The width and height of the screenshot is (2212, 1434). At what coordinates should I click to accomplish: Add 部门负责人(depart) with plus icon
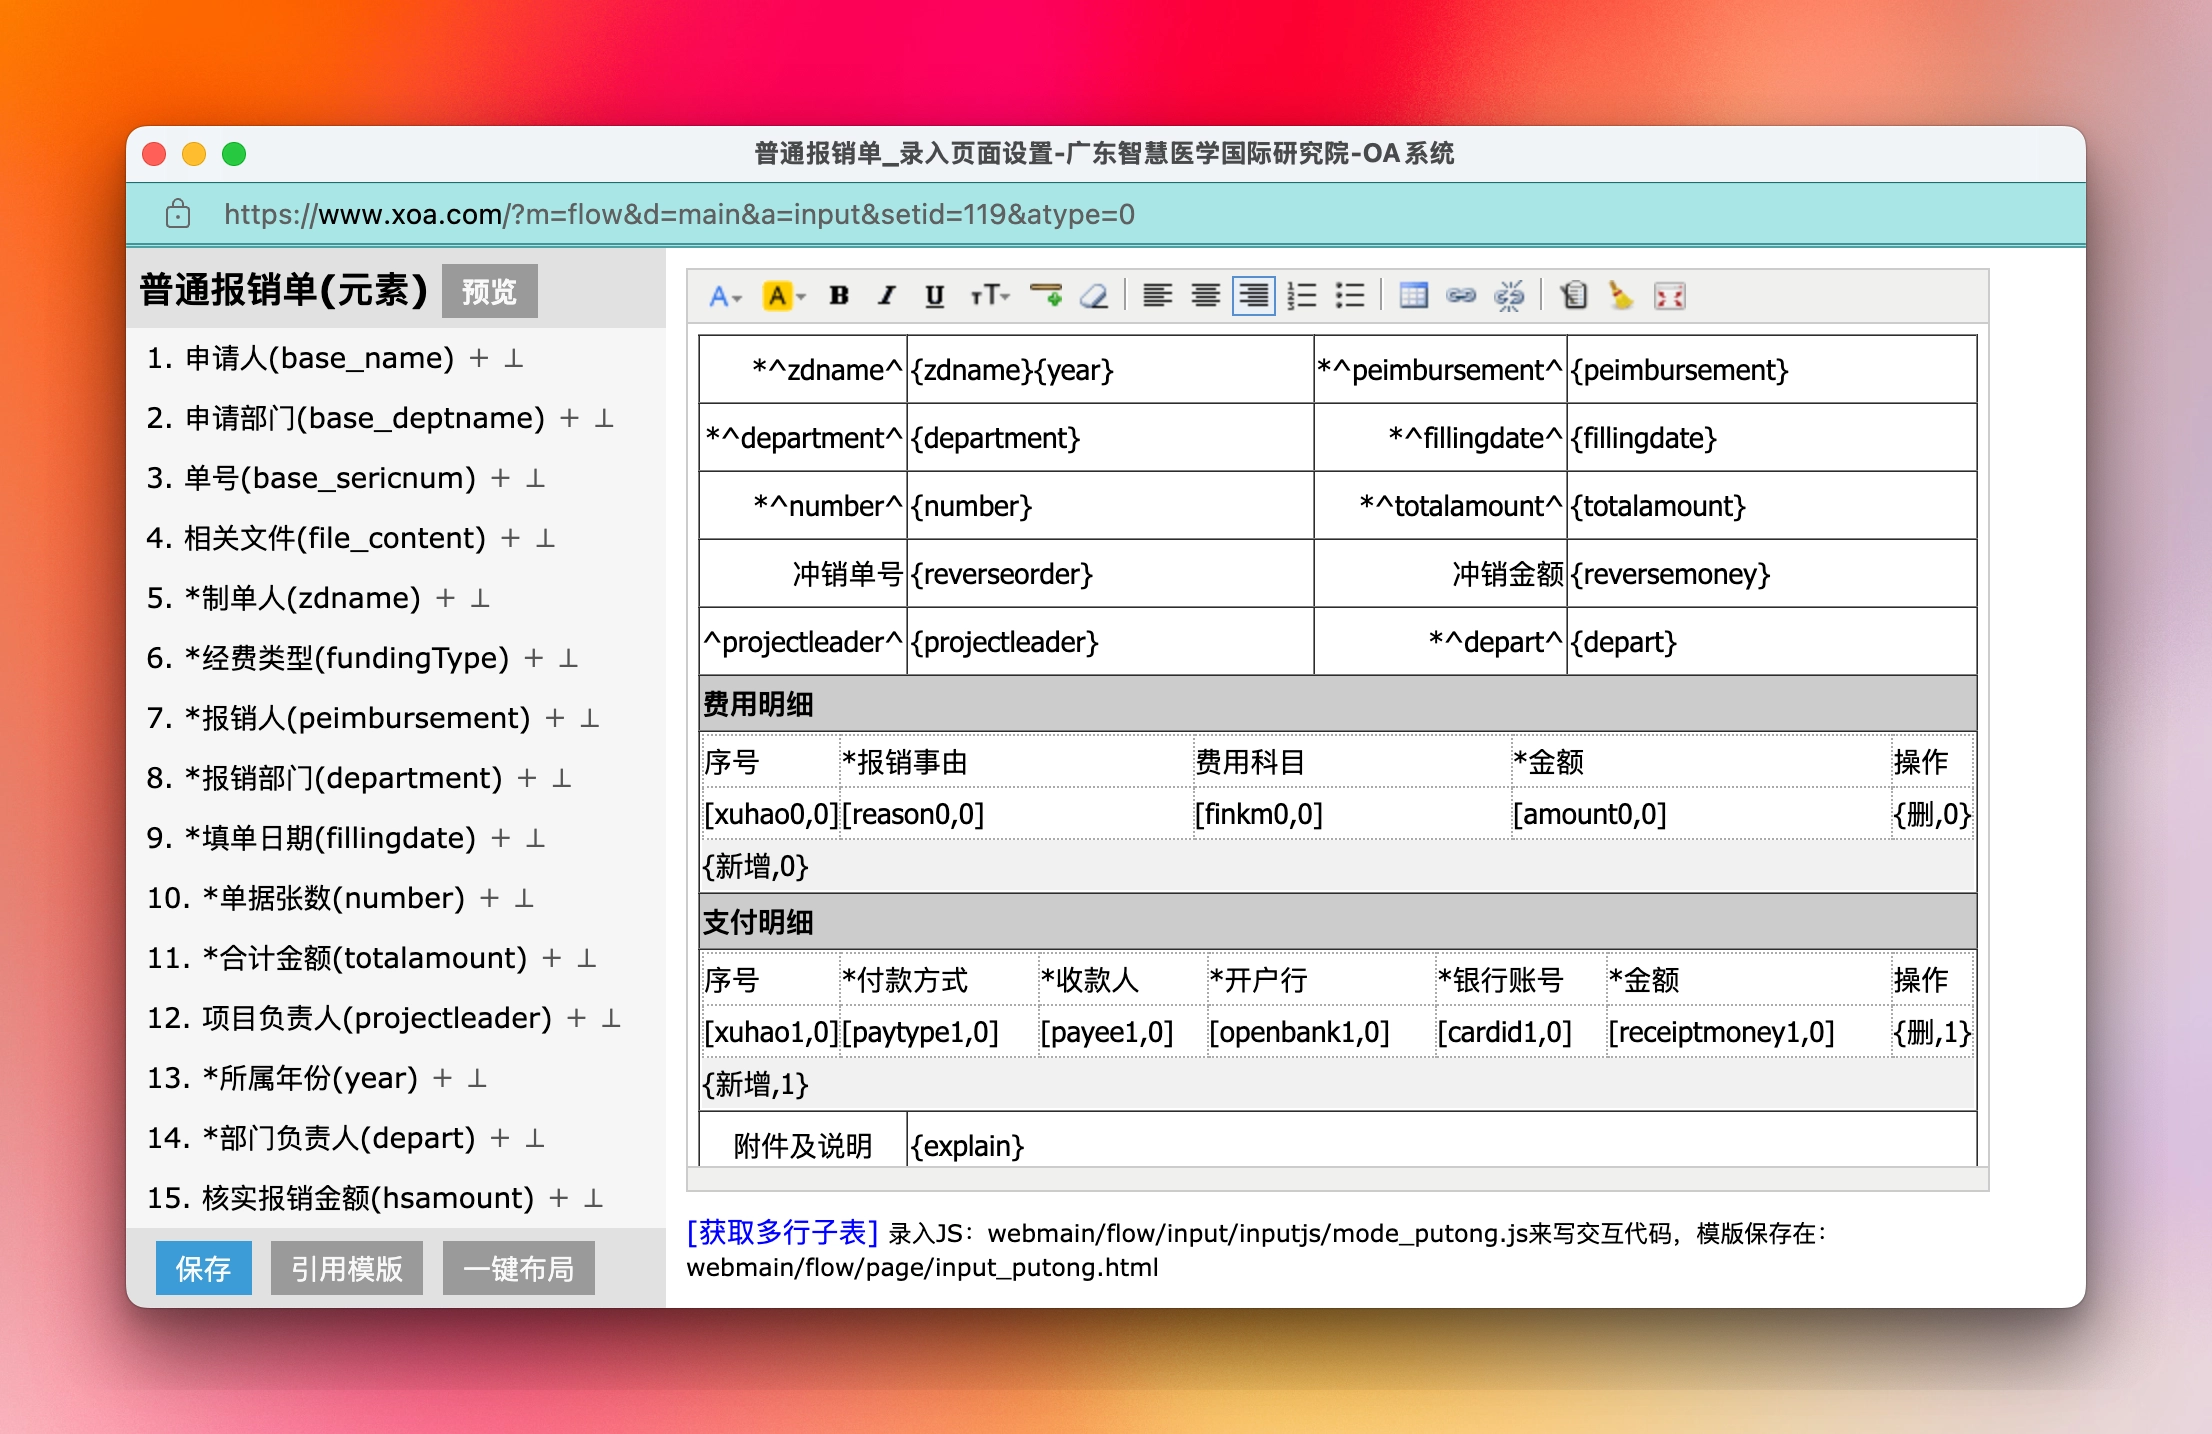[x=500, y=1138]
